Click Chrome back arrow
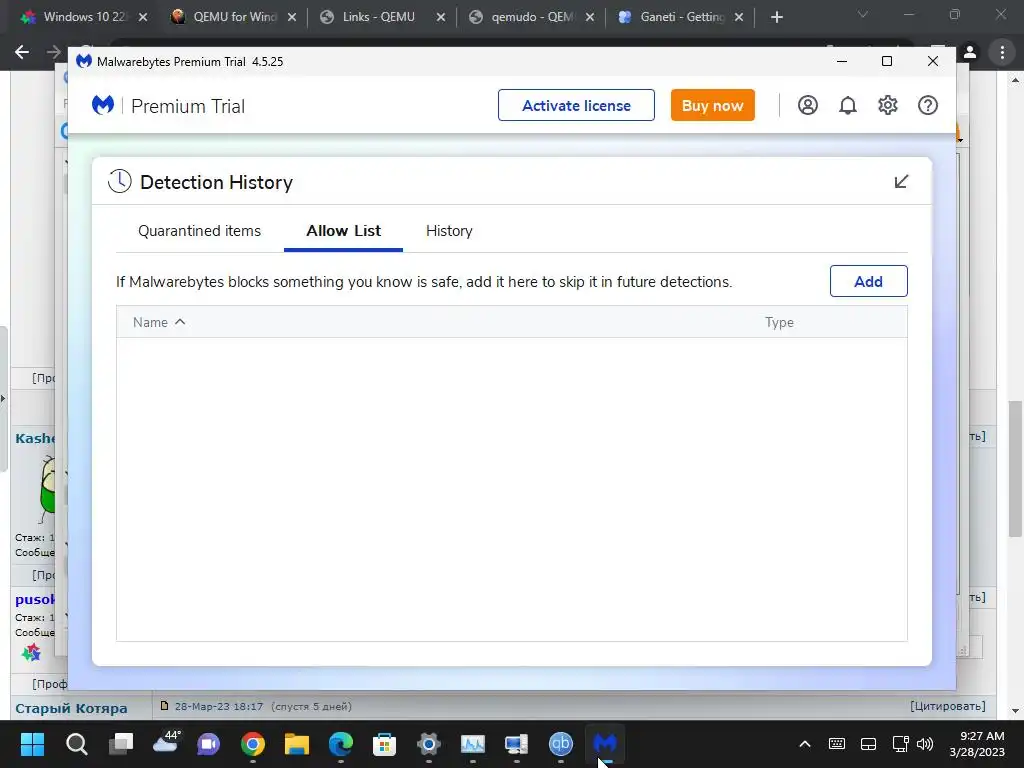Screen dimensions: 1024x768 22,52
